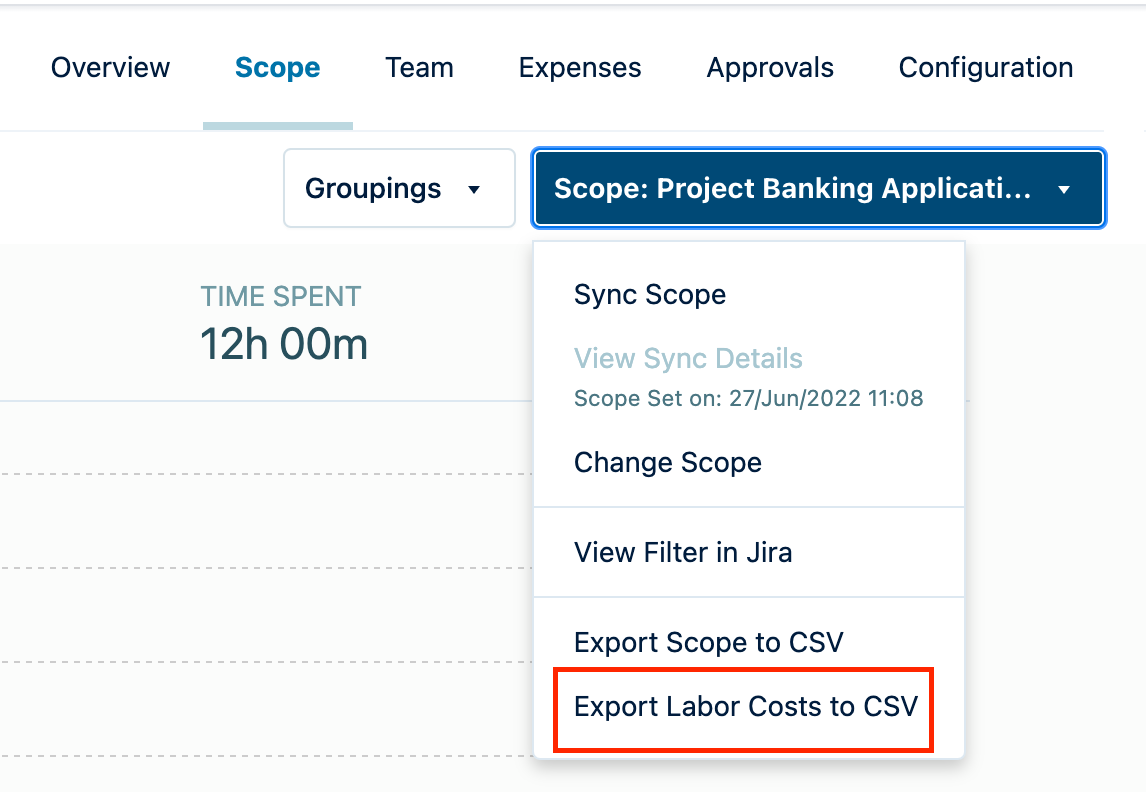Choose Sync Scope from the menu
The image size is (1146, 792).
click(650, 295)
